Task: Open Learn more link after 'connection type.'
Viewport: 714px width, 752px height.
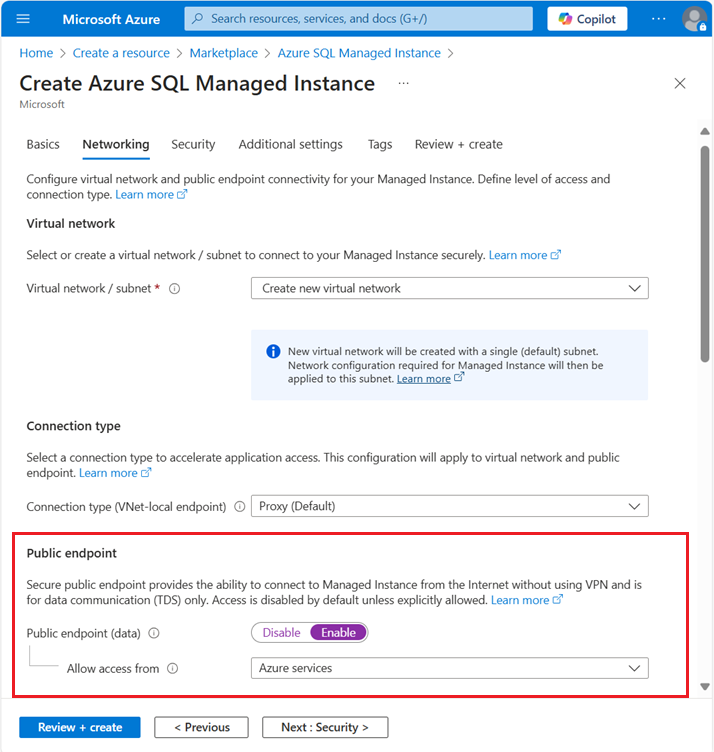Action: coord(151,195)
